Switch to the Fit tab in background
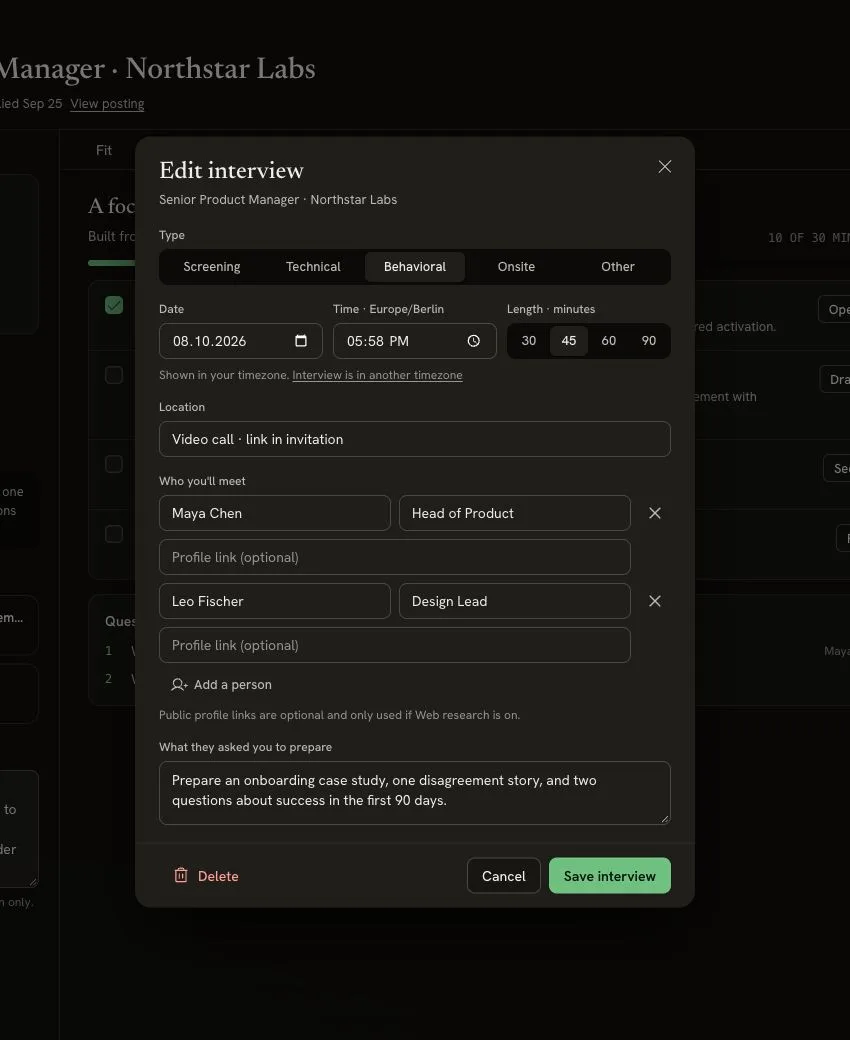Viewport: 850px width, 1040px height. coord(104,150)
